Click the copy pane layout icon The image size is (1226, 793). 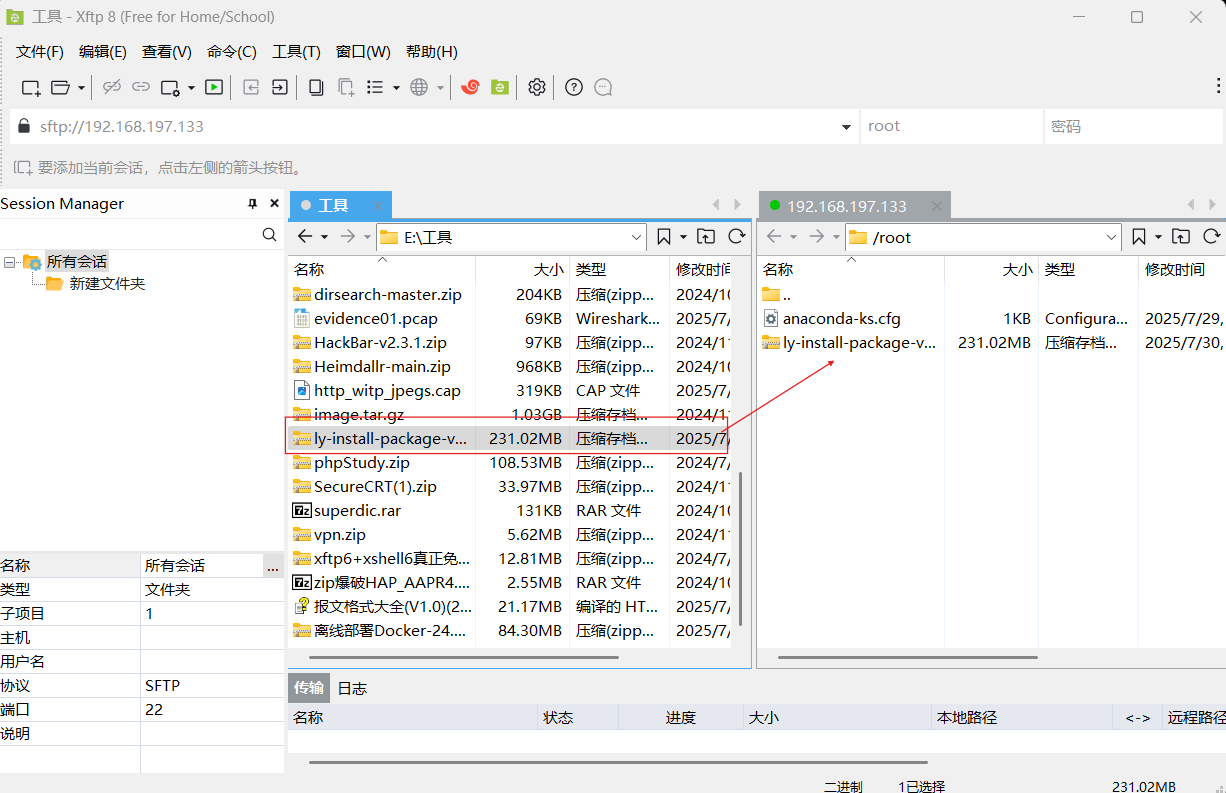[x=316, y=88]
